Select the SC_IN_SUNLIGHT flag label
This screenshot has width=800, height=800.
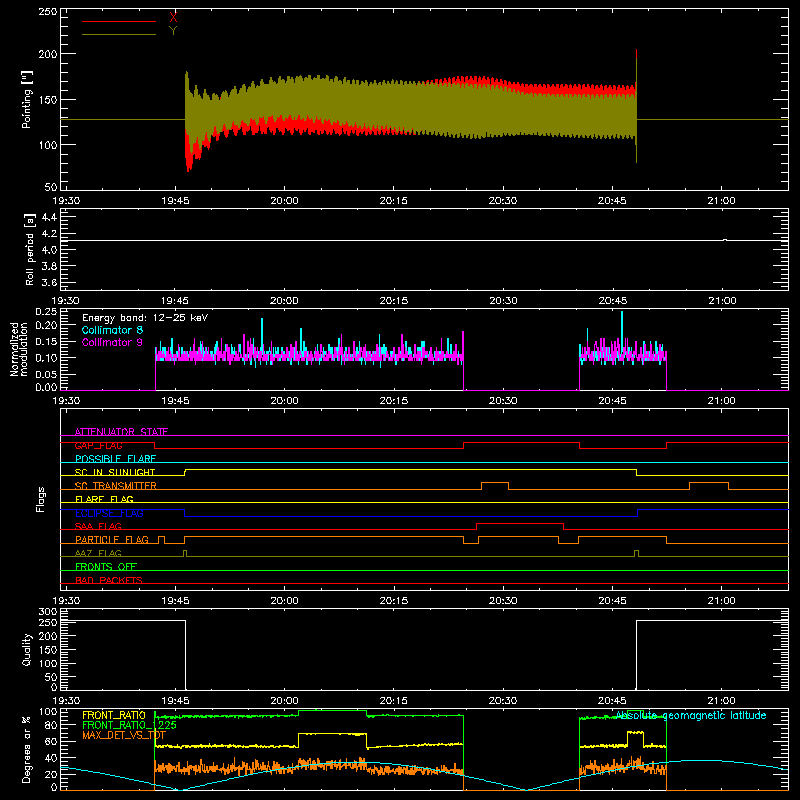pos(115,472)
